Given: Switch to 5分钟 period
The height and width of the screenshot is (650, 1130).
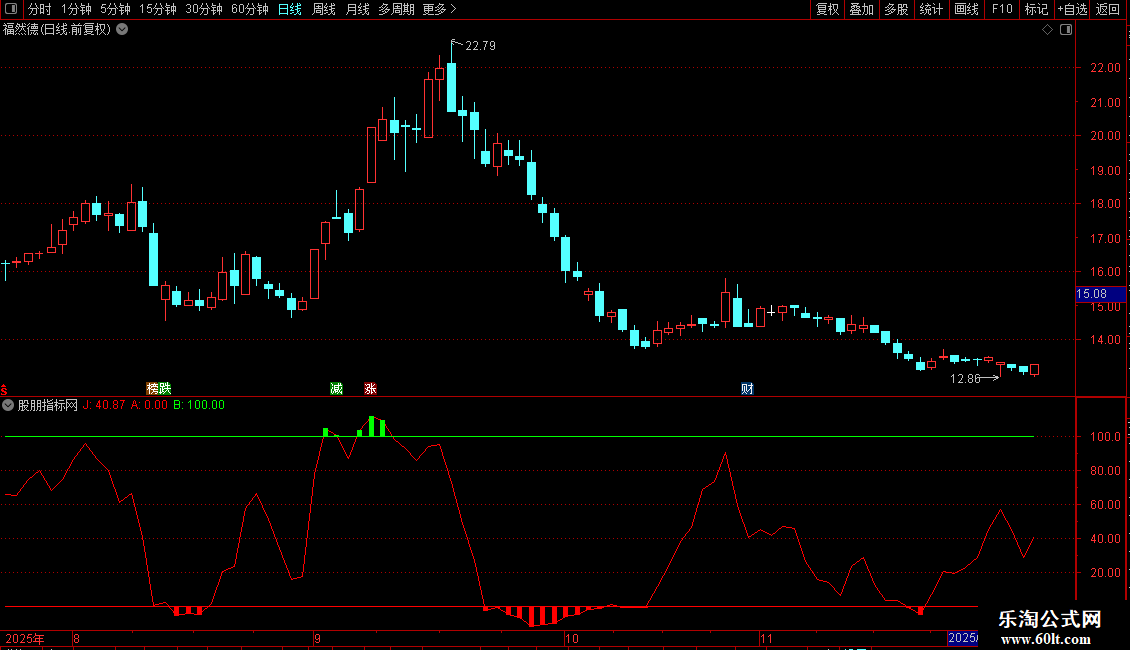Looking at the screenshot, I should tap(115, 9).
